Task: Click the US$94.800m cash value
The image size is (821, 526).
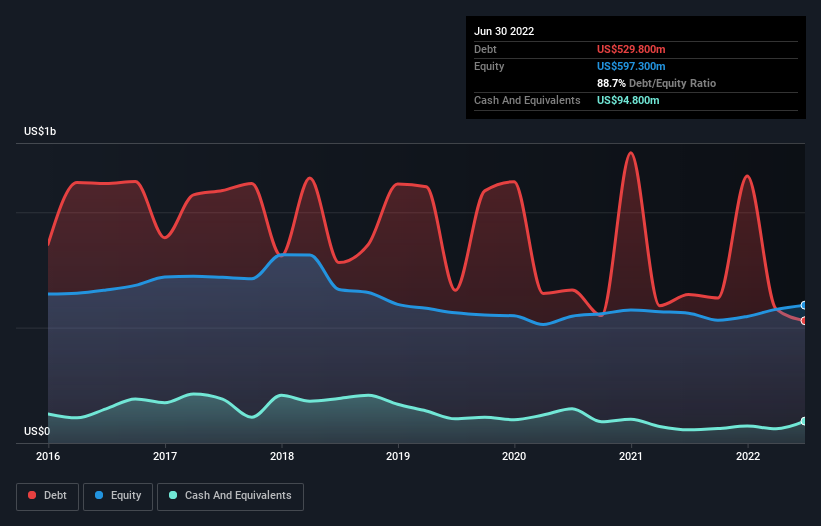Action: [628, 100]
